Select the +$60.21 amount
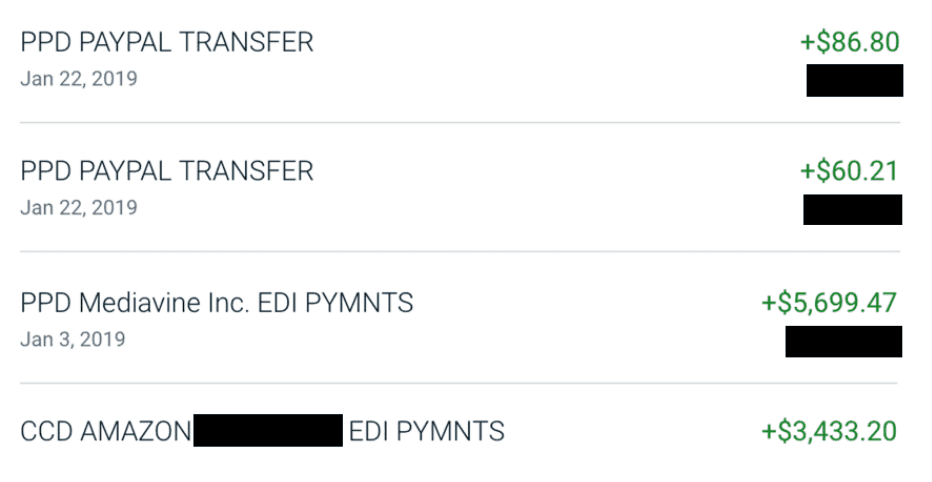 tap(849, 171)
